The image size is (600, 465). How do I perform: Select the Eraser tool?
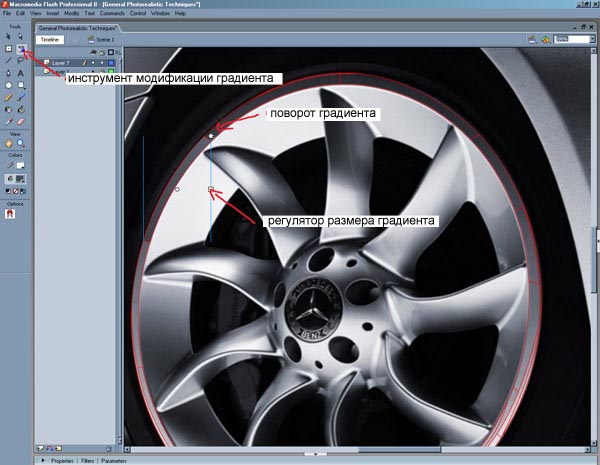click(21, 122)
